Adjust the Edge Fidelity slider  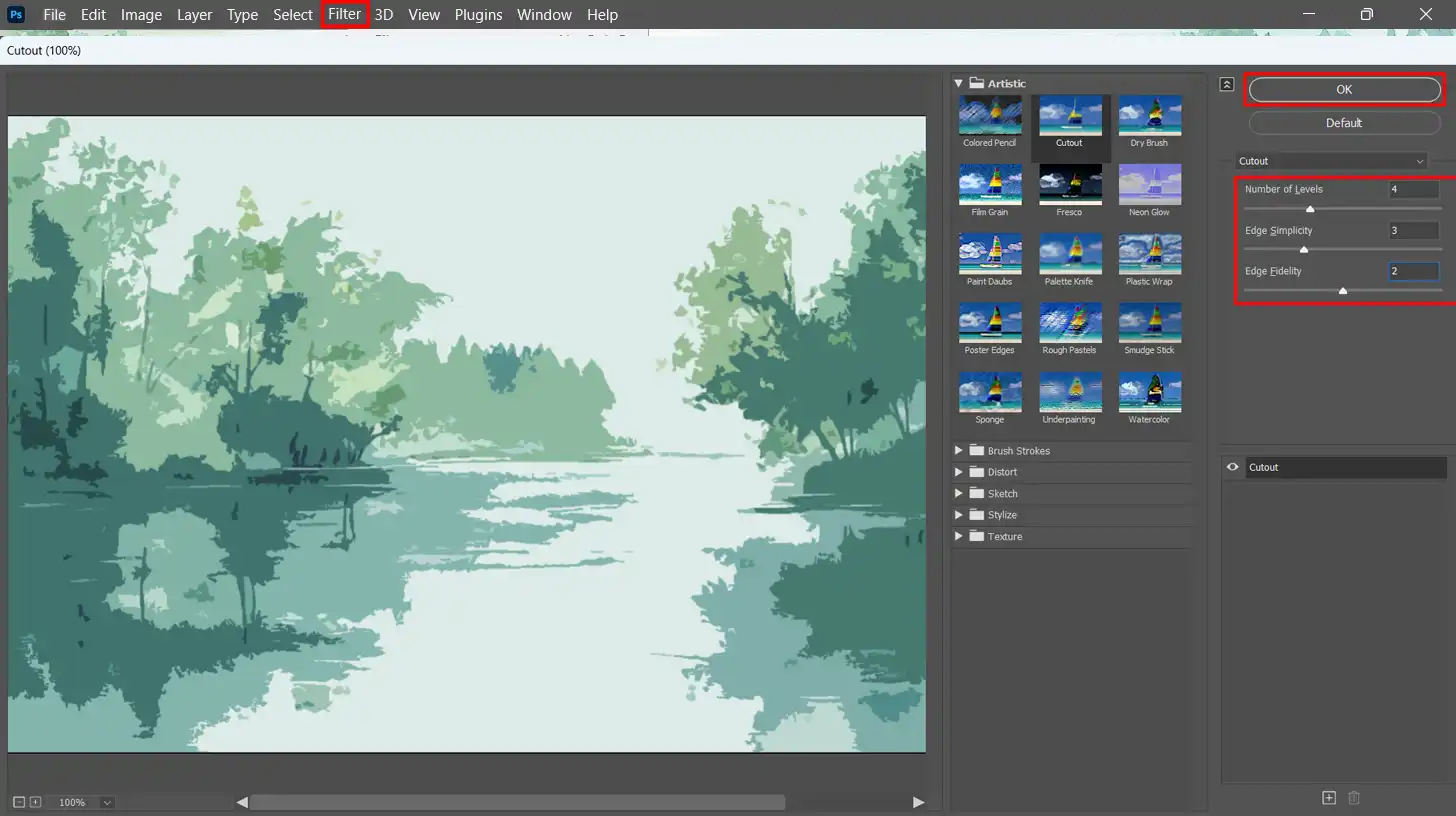(x=1343, y=291)
